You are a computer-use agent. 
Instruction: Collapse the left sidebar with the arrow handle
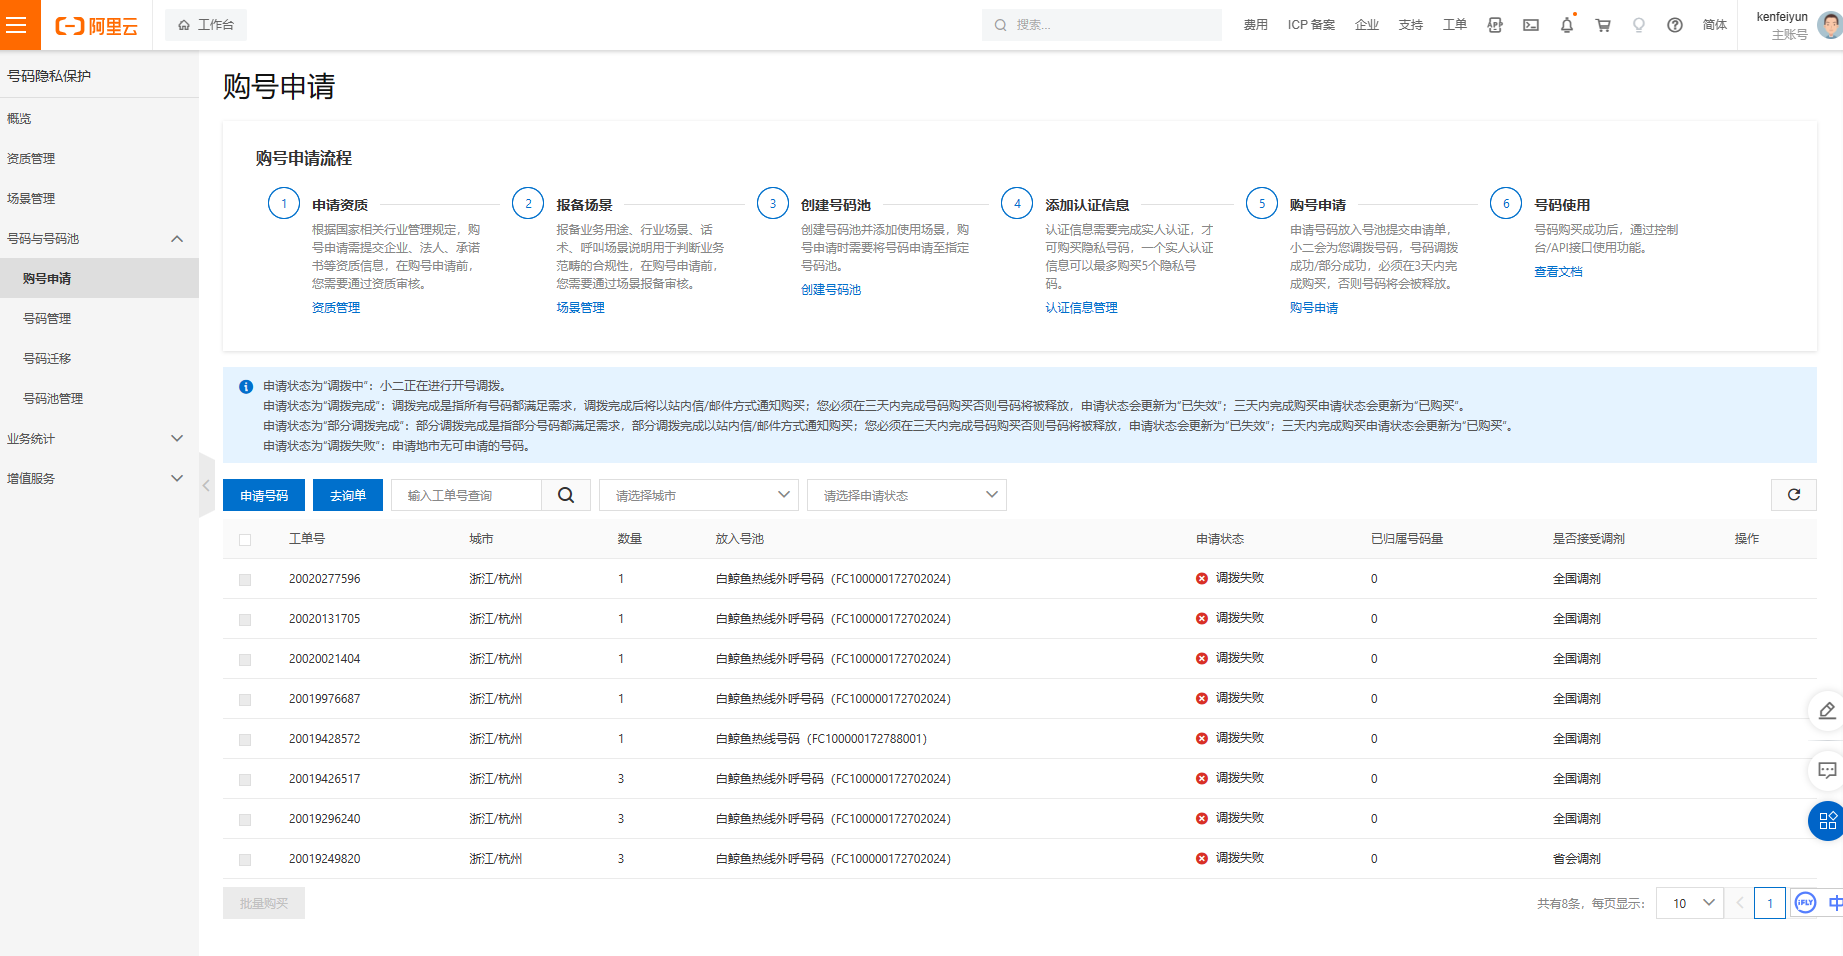(x=207, y=485)
